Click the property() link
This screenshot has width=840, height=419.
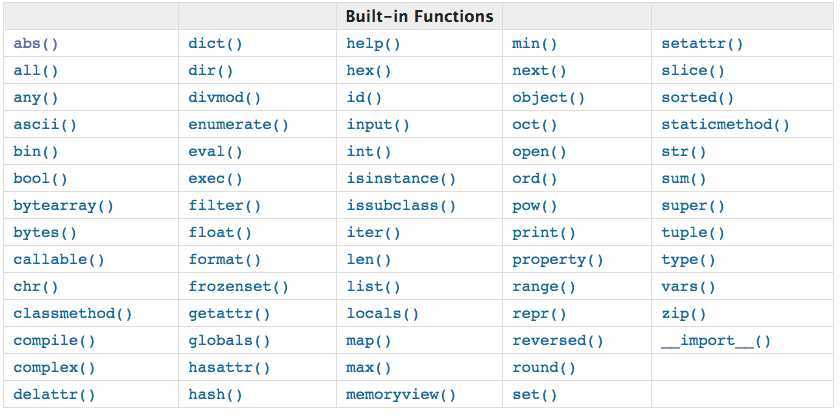(558, 260)
